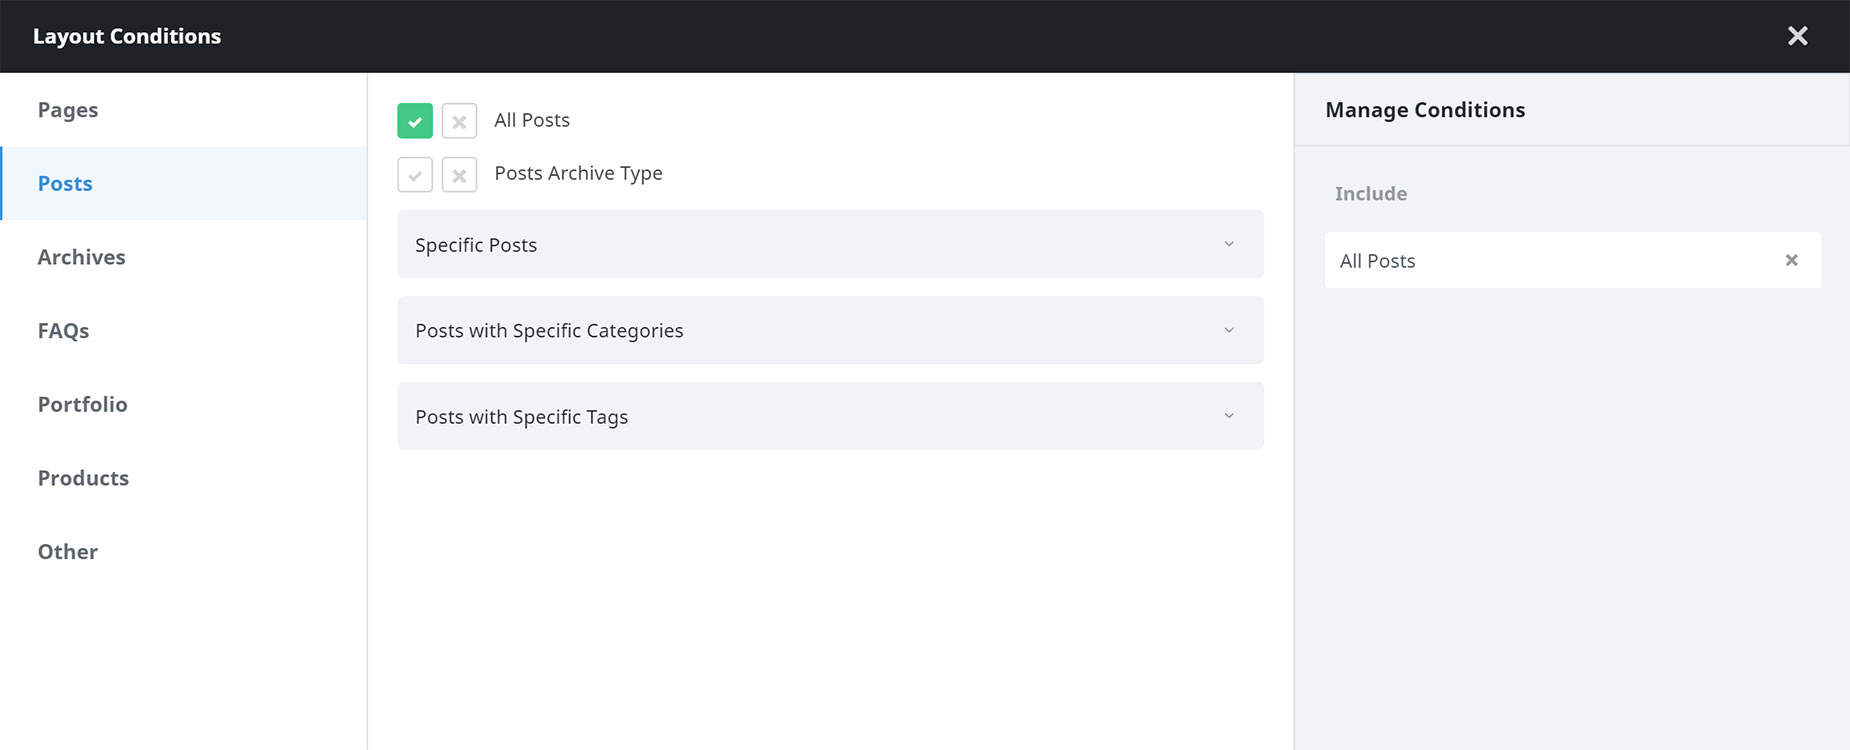1850x750 pixels.
Task: Uncheck the green All Posts include checkbox
Action: tap(415, 121)
